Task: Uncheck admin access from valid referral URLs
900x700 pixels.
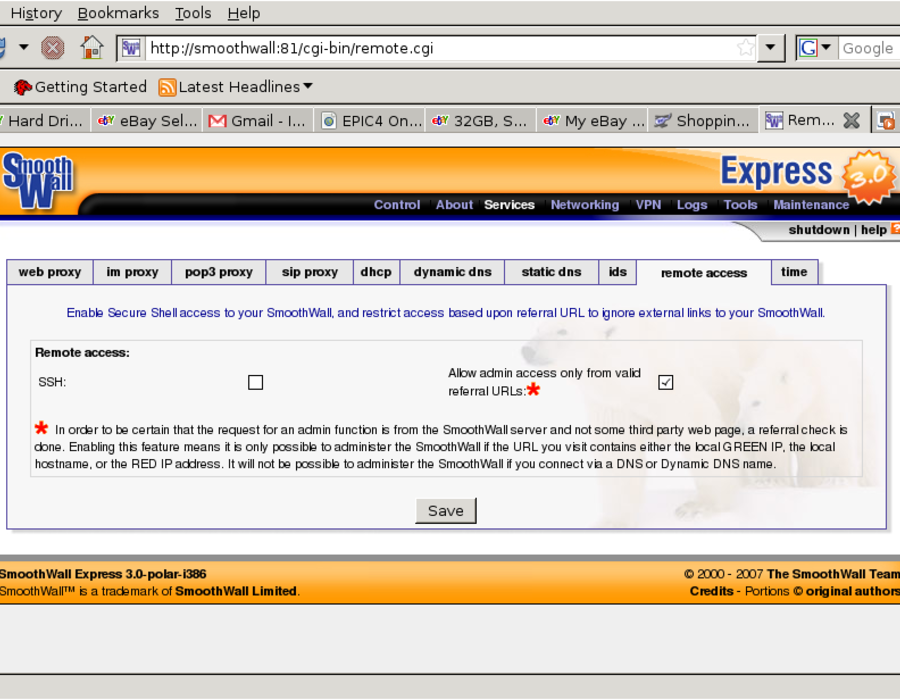Action: coord(665,382)
